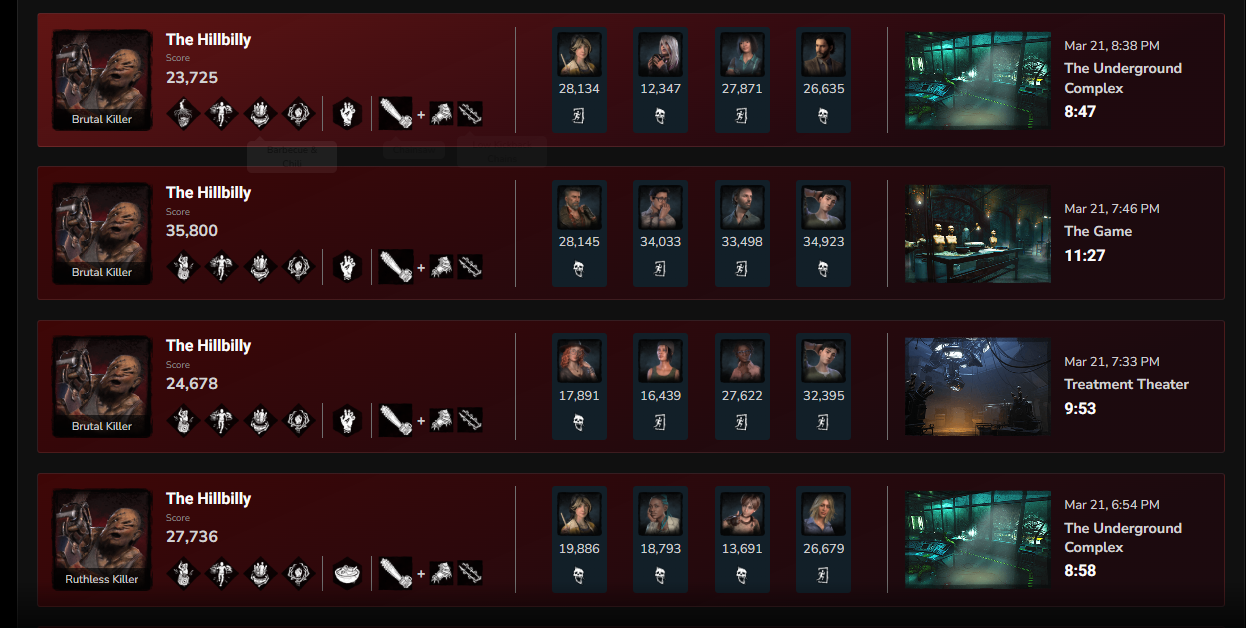Click the escaped icon under score 26,679
1246x628 pixels.
[823, 576]
